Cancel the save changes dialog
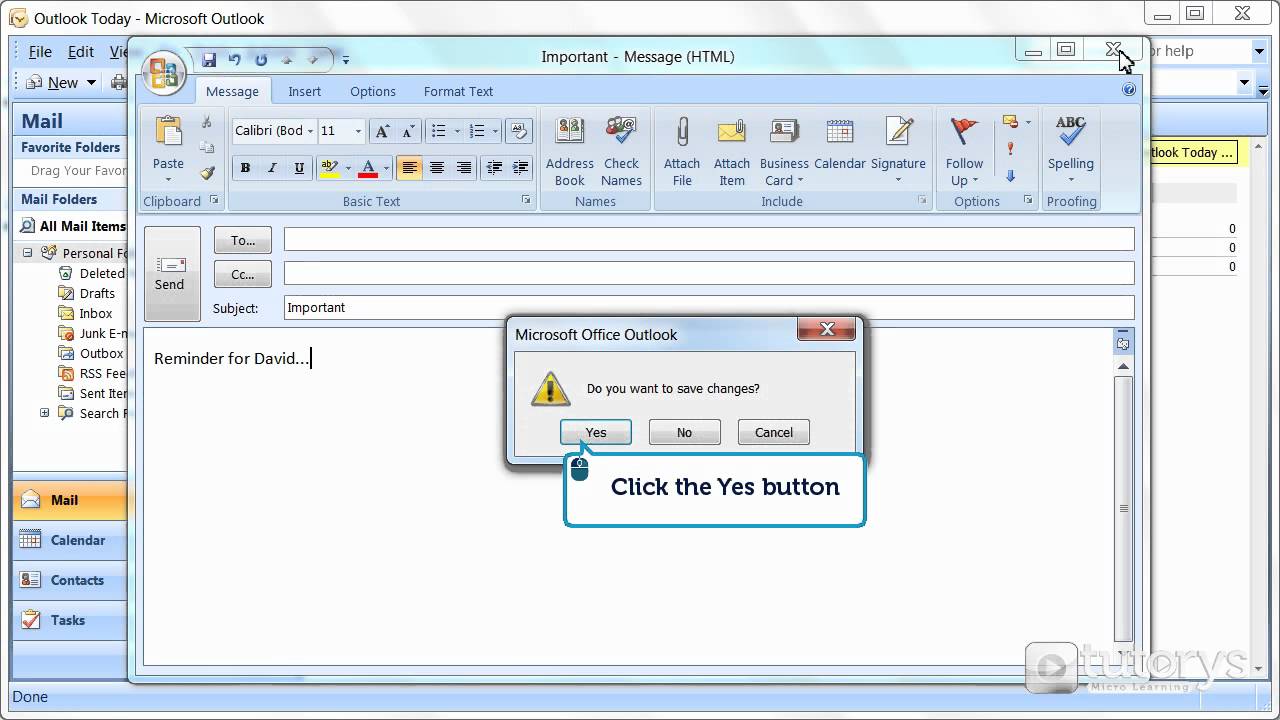The image size is (1280, 720). (x=773, y=432)
